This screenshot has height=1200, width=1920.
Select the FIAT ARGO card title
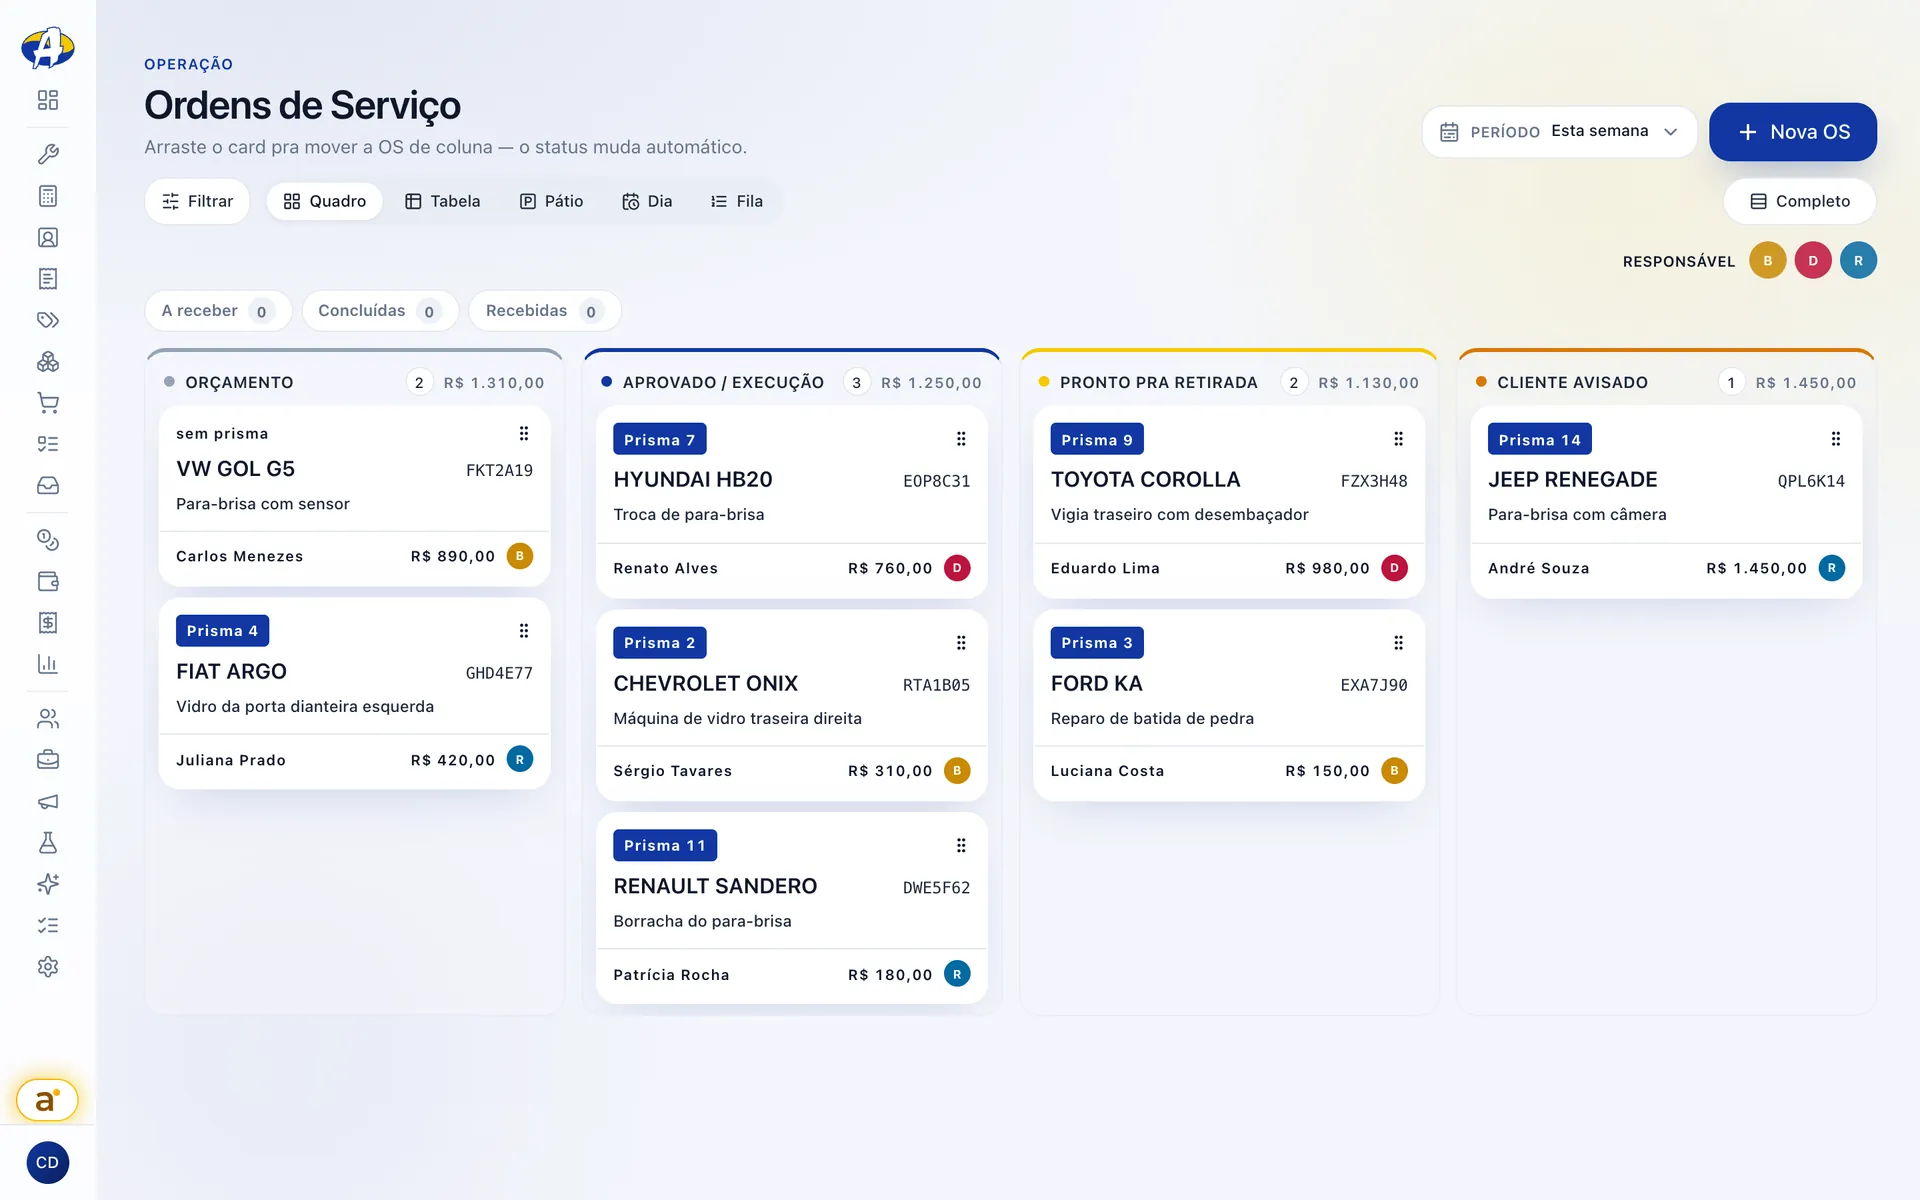[231, 672]
